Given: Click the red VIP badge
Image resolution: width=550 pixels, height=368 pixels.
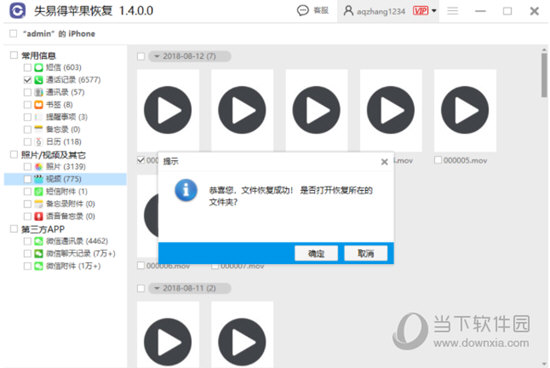Looking at the screenshot, I should 421,11.
